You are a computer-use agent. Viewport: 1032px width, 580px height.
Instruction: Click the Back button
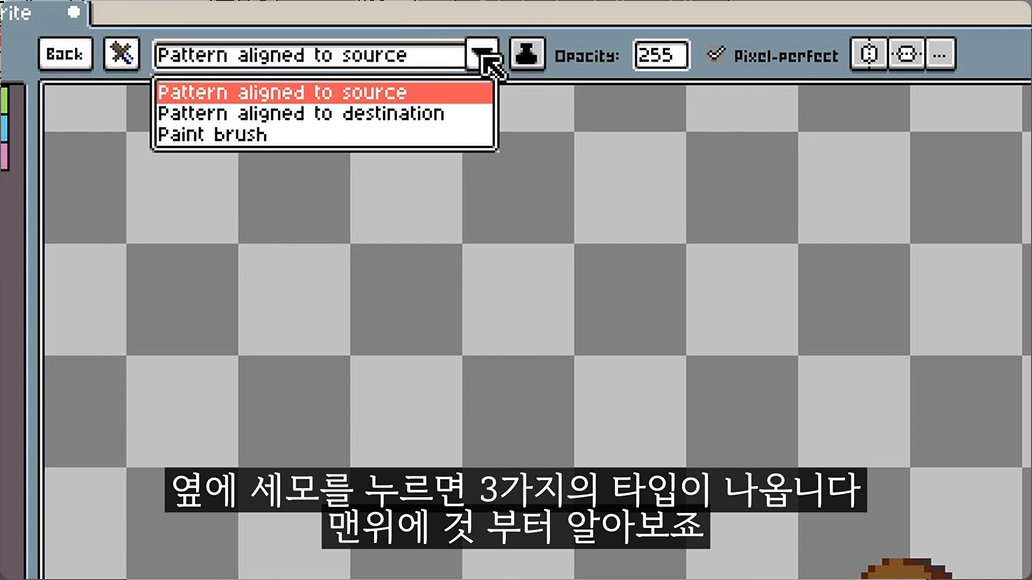point(65,54)
